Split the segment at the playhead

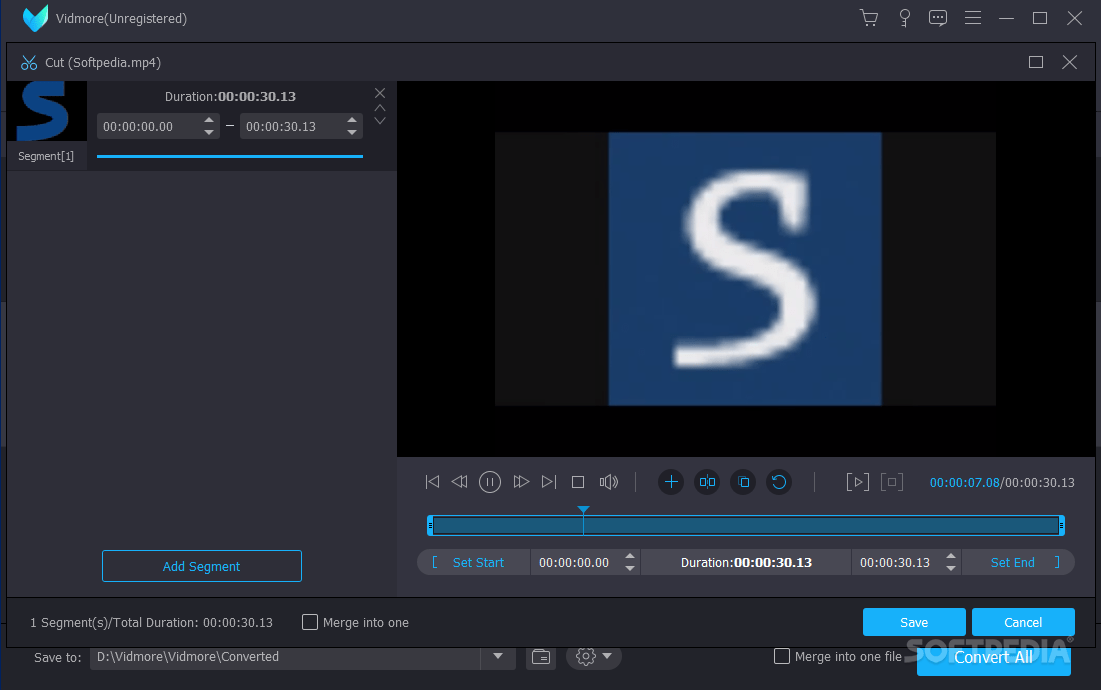coord(707,481)
